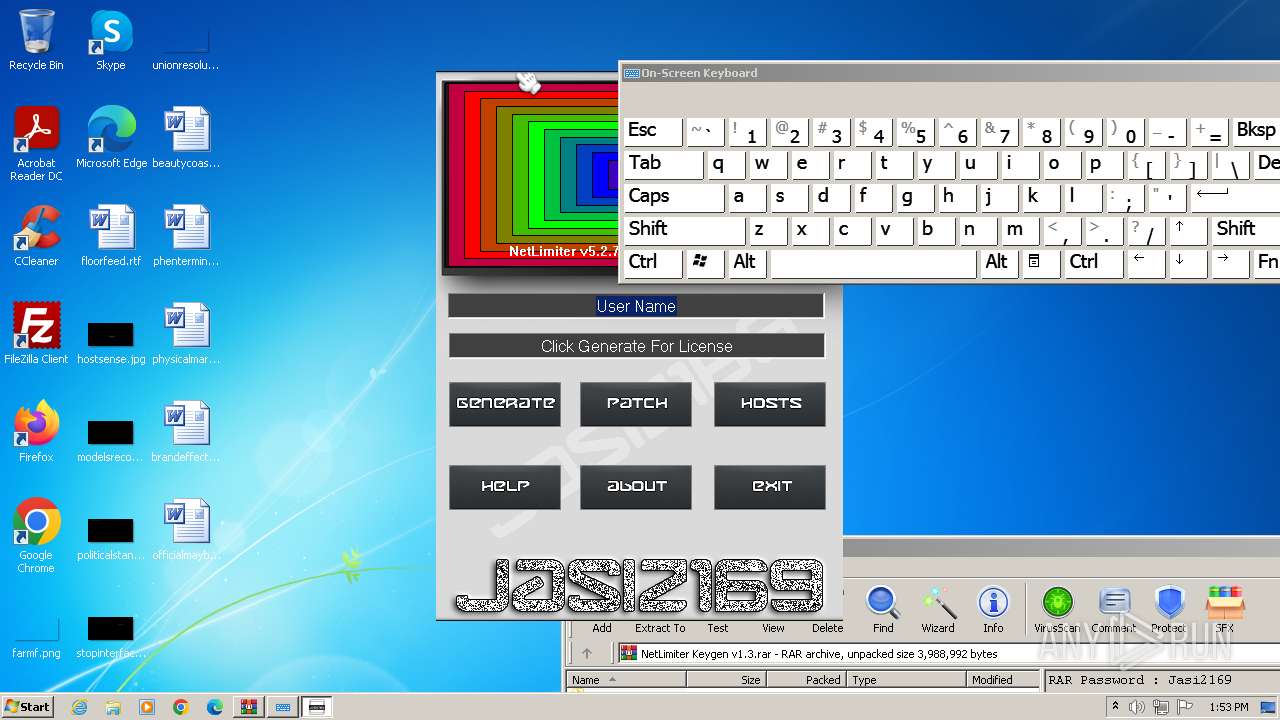Sort WinRAR list by Name column
This screenshot has height=720, width=1280.
tap(626, 680)
